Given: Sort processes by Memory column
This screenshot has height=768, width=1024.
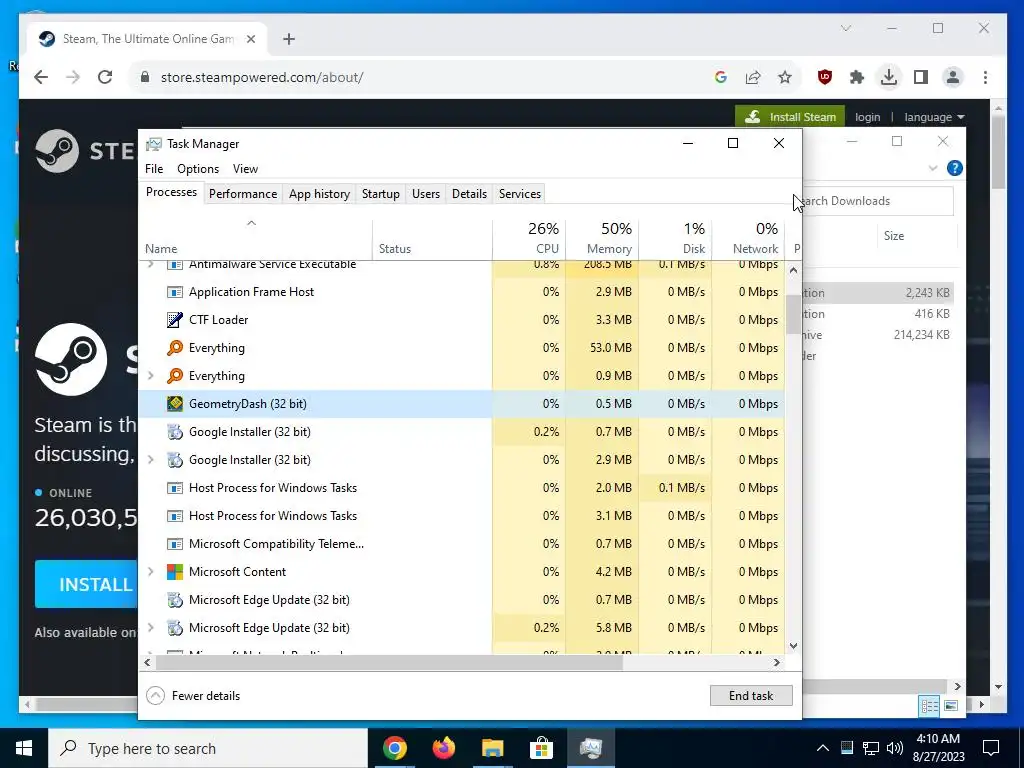Looking at the screenshot, I should point(602,238).
